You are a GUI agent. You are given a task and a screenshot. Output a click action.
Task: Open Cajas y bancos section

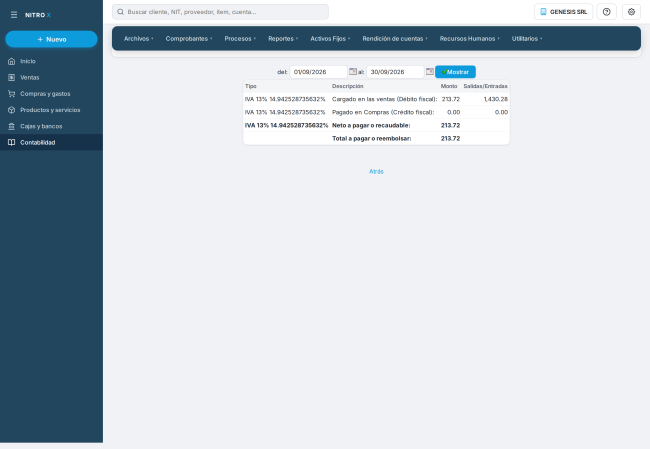coord(51,126)
